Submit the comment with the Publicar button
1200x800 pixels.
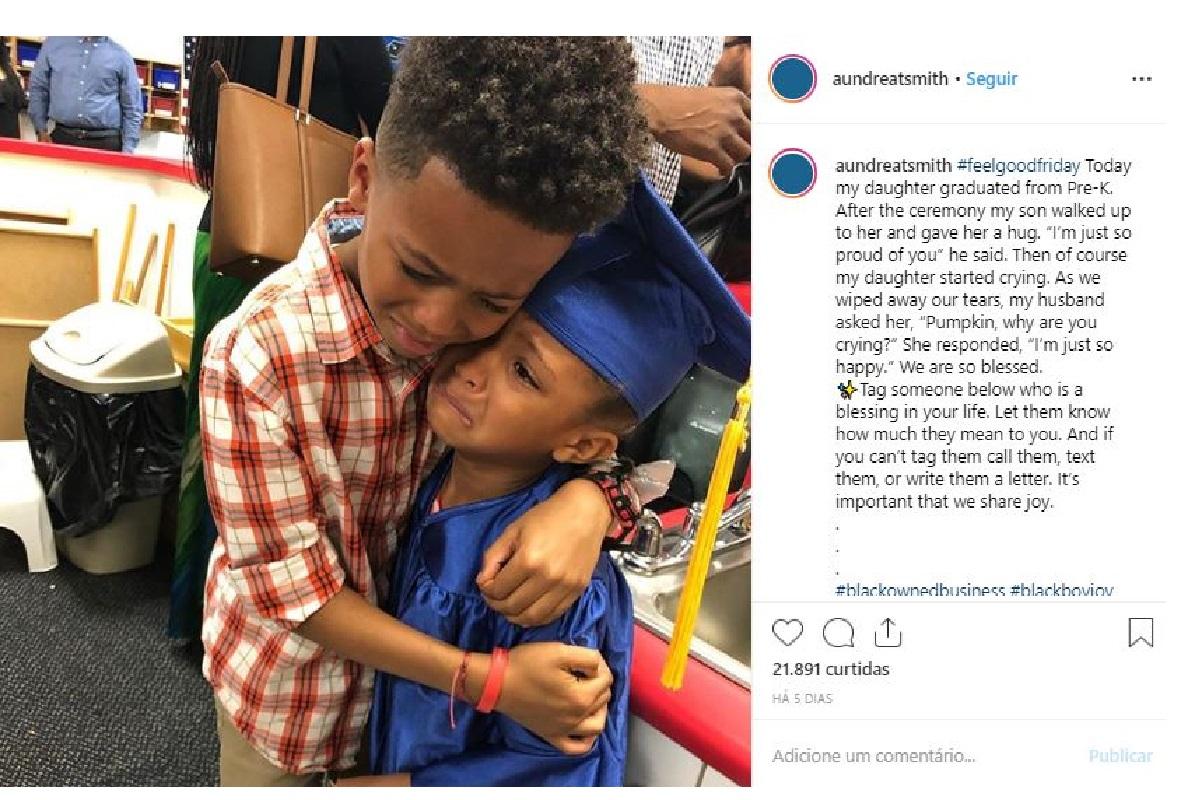(x=1120, y=756)
